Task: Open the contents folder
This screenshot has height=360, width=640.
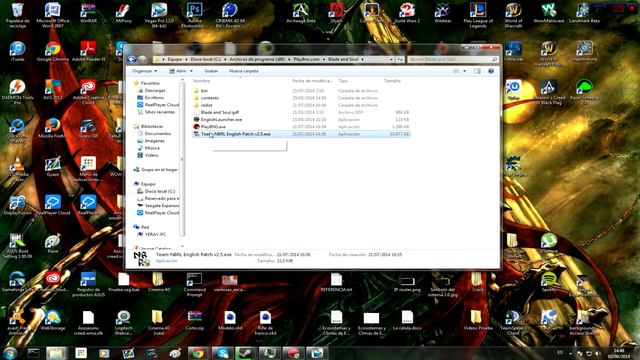Action: coord(301,98)
